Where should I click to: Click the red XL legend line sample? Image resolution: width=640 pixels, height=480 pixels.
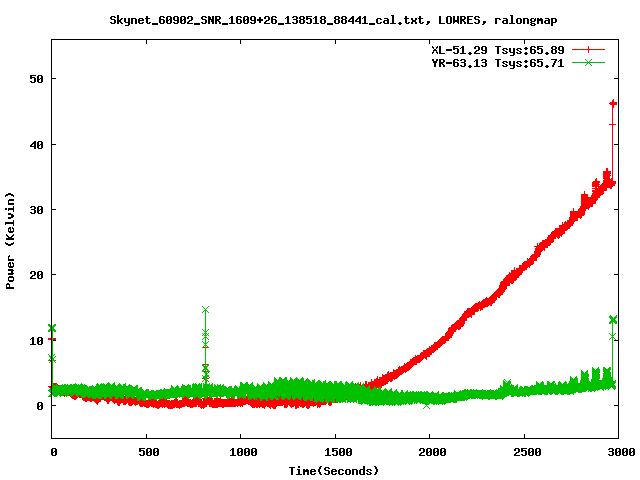coord(588,50)
